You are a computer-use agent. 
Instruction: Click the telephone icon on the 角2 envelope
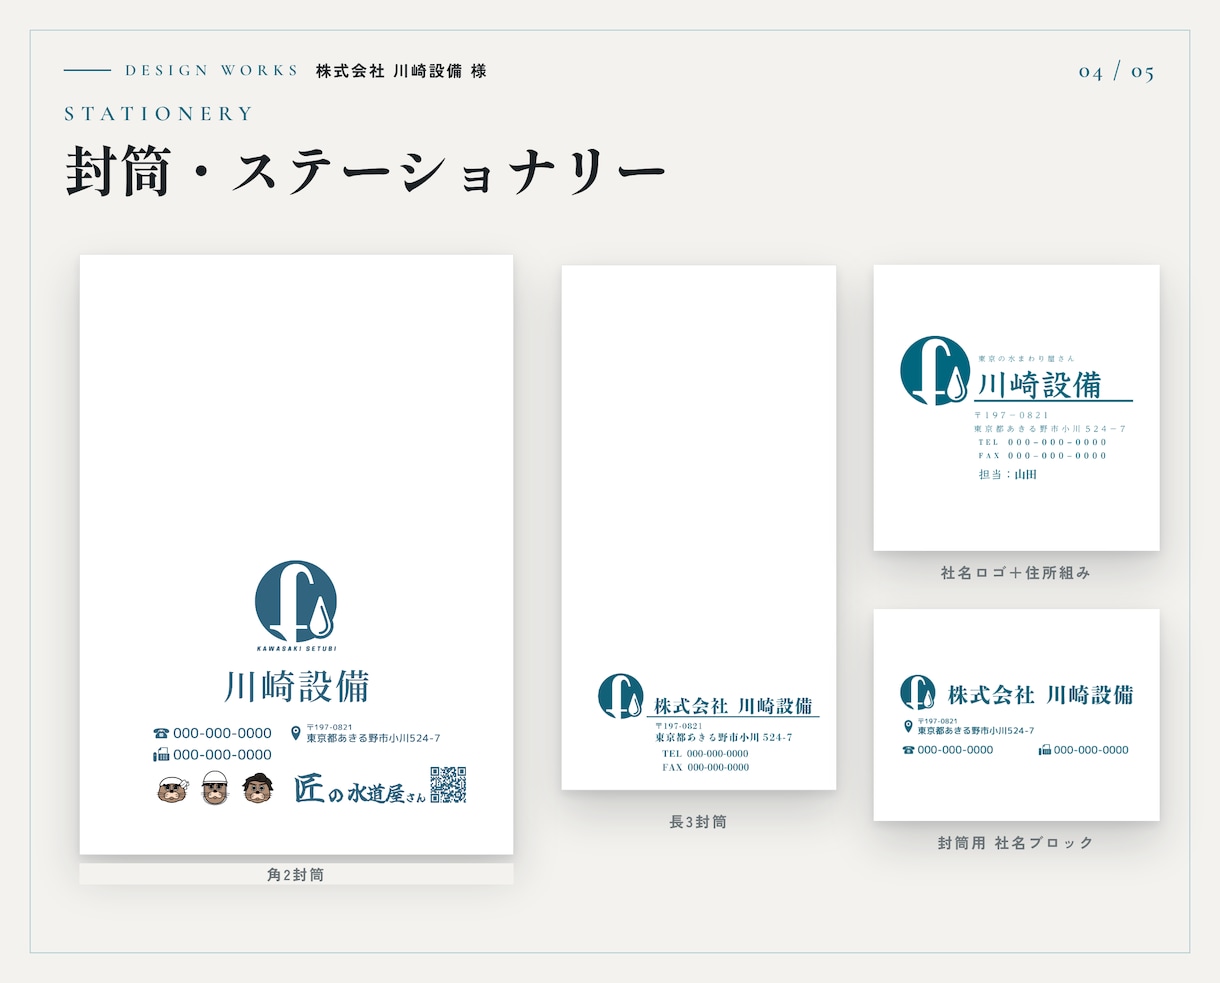tap(161, 733)
